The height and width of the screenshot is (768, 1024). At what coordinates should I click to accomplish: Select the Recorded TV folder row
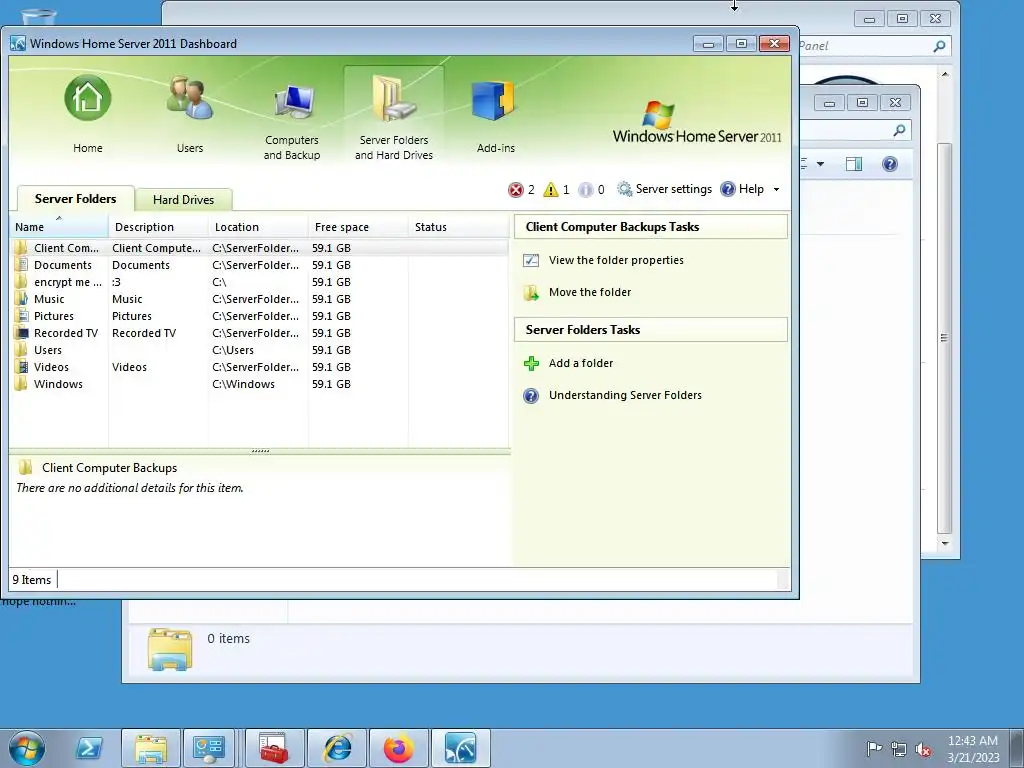pos(259,333)
